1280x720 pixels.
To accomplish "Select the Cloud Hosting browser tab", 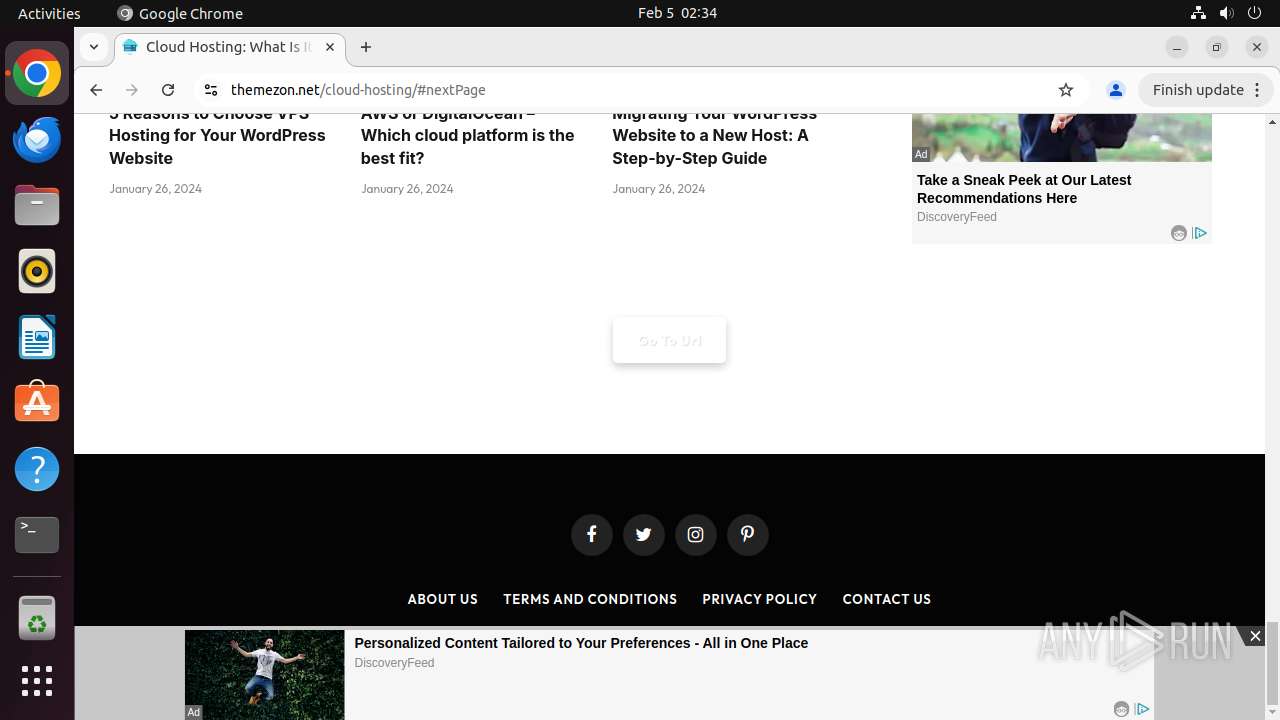I will click(x=228, y=47).
